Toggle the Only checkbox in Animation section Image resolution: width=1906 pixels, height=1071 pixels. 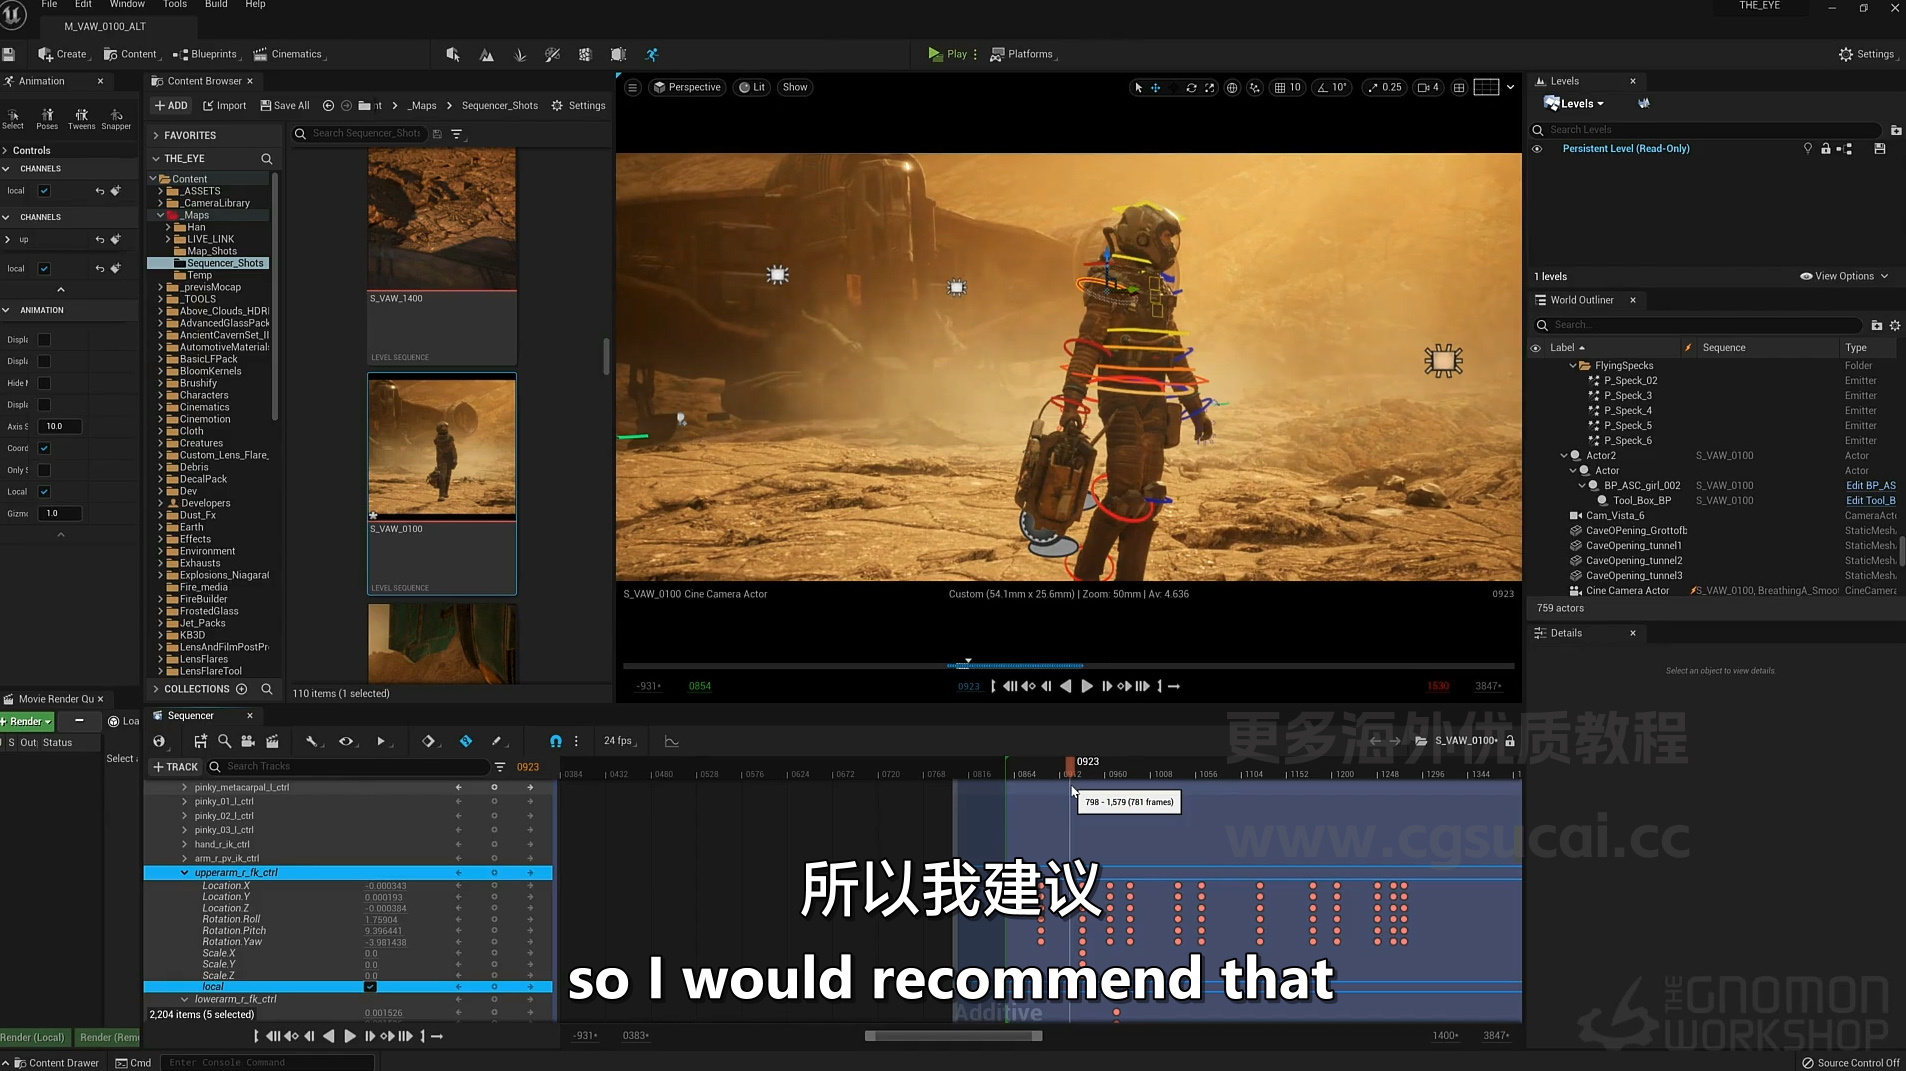pos(44,470)
